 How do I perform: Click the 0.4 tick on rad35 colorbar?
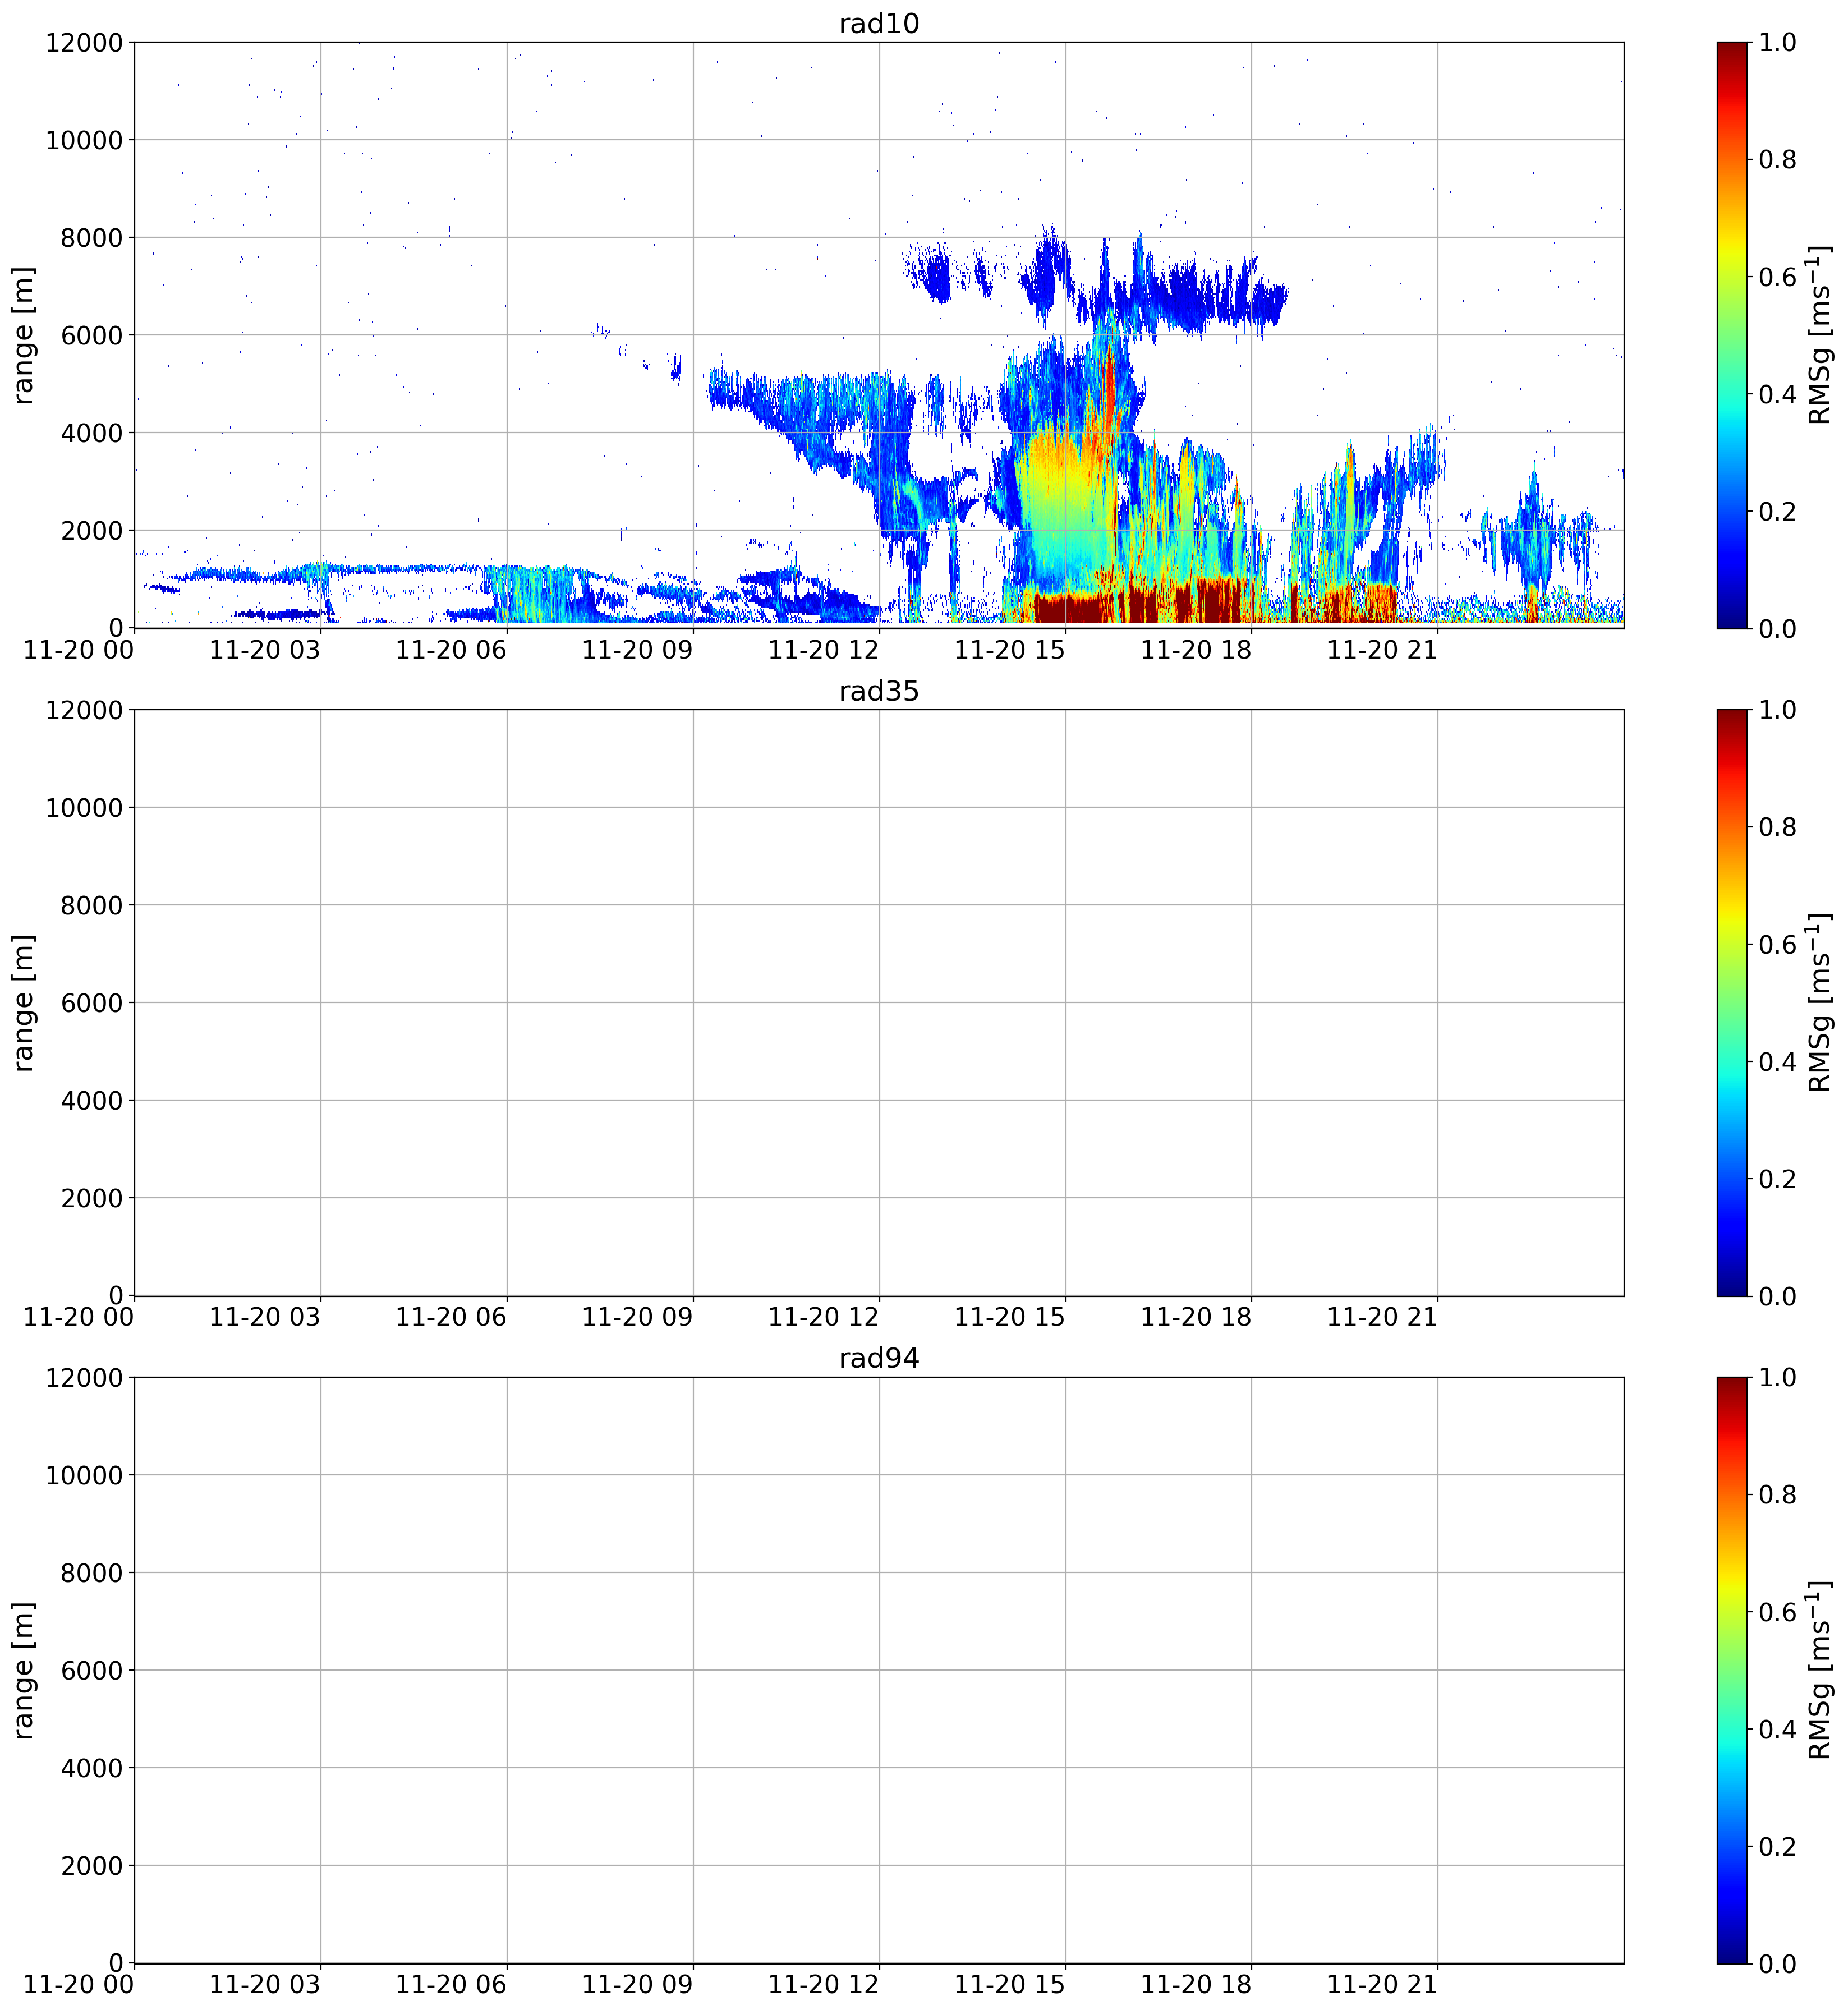pyautogui.click(x=1777, y=1062)
